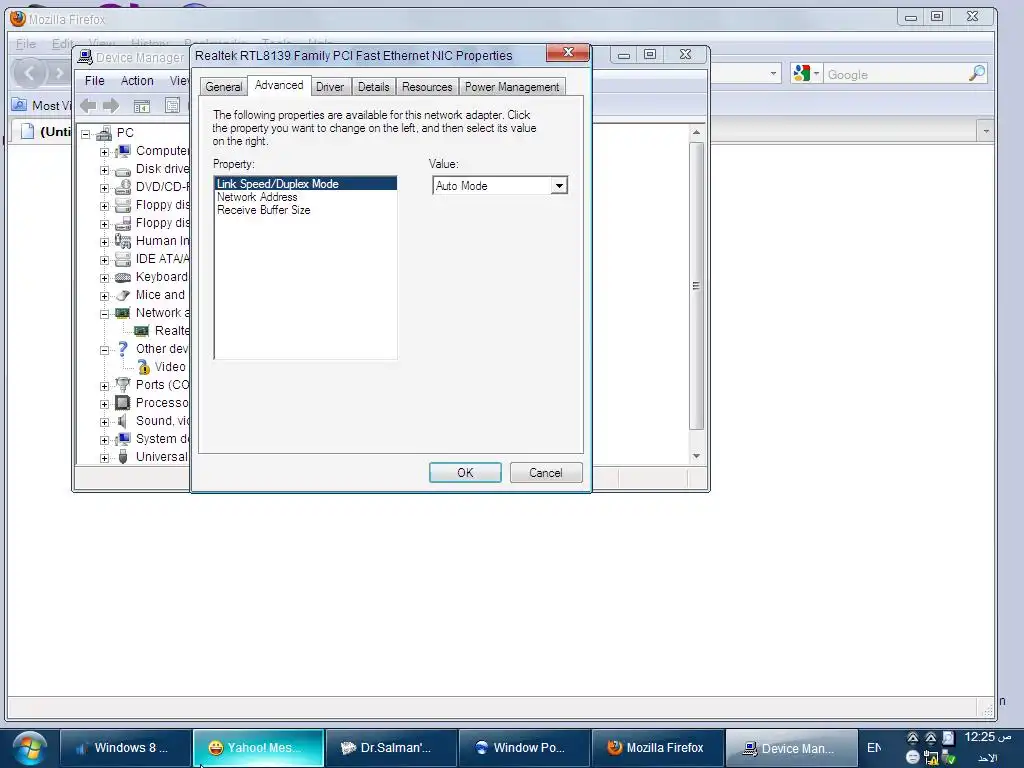Select the Realtek network adapter entry

tap(172, 331)
